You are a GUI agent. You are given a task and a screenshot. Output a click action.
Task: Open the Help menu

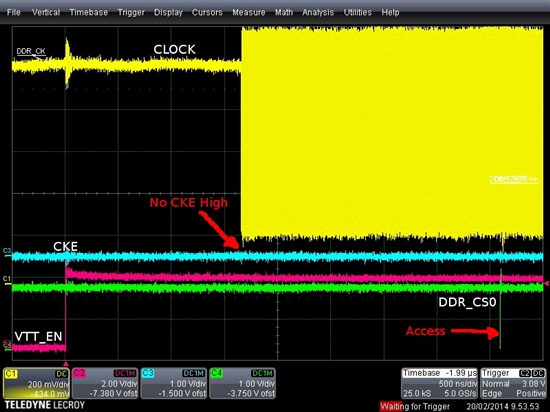(x=390, y=12)
